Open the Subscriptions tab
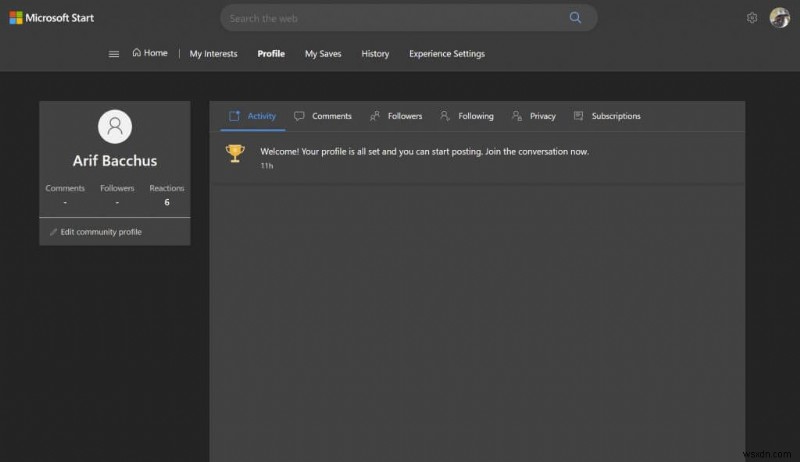 (x=607, y=116)
